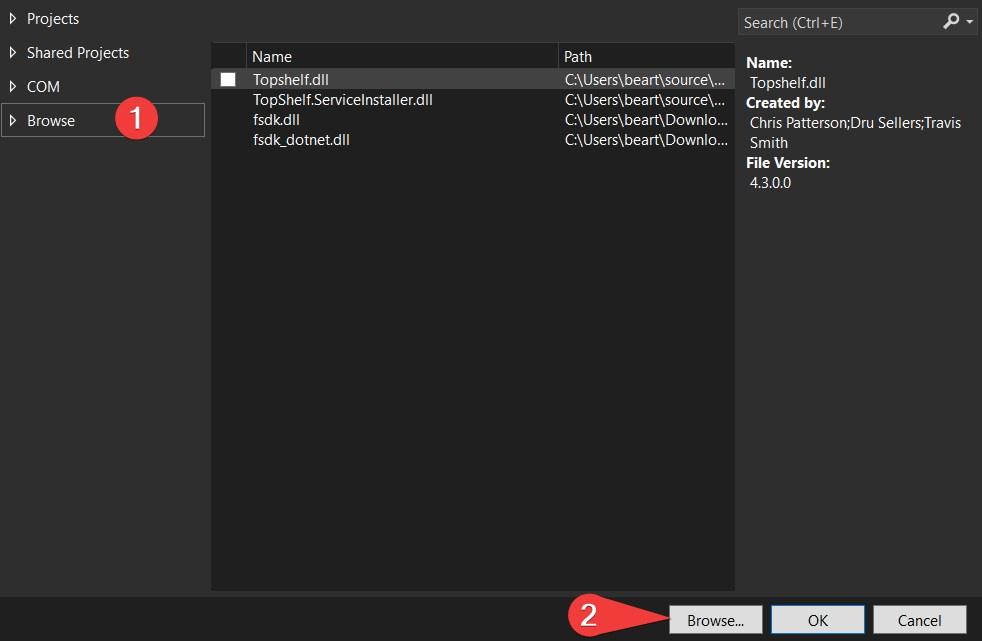The height and width of the screenshot is (641, 982).
Task: Sort by the Path column header
Action: click(646, 56)
